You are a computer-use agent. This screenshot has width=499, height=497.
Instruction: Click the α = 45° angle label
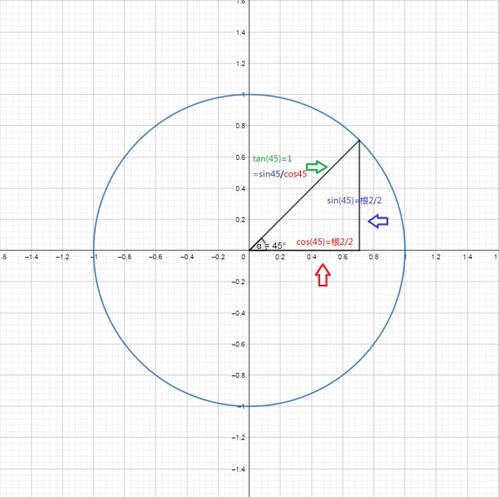pyautogui.click(x=271, y=246)
